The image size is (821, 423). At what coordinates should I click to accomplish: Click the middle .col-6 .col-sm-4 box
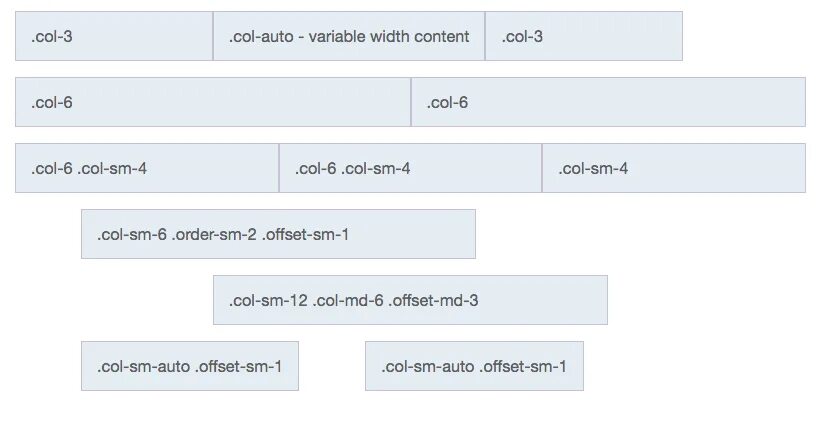tap(410, 168)
